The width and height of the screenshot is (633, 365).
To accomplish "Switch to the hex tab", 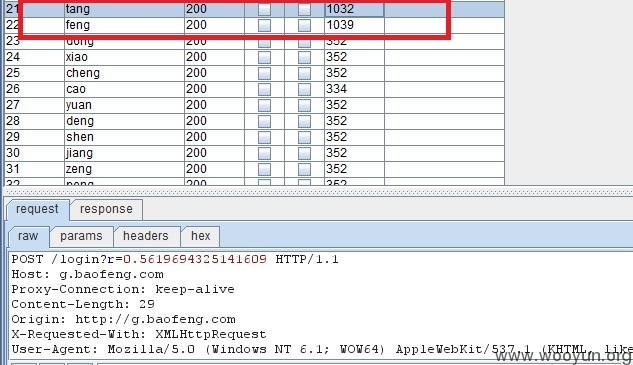I will pyautogui.click(x=201, y=236).
